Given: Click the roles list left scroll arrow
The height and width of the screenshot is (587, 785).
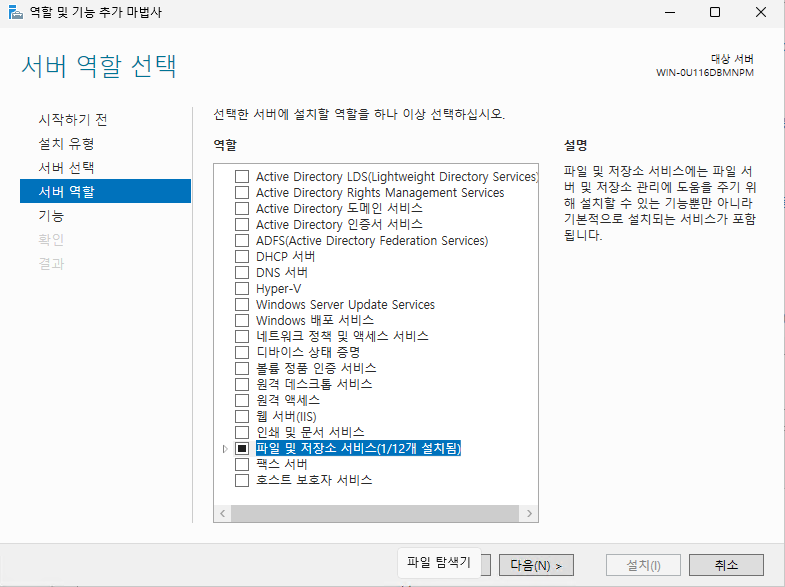Looking at the screenshot, I should click(x=222, y=513).
